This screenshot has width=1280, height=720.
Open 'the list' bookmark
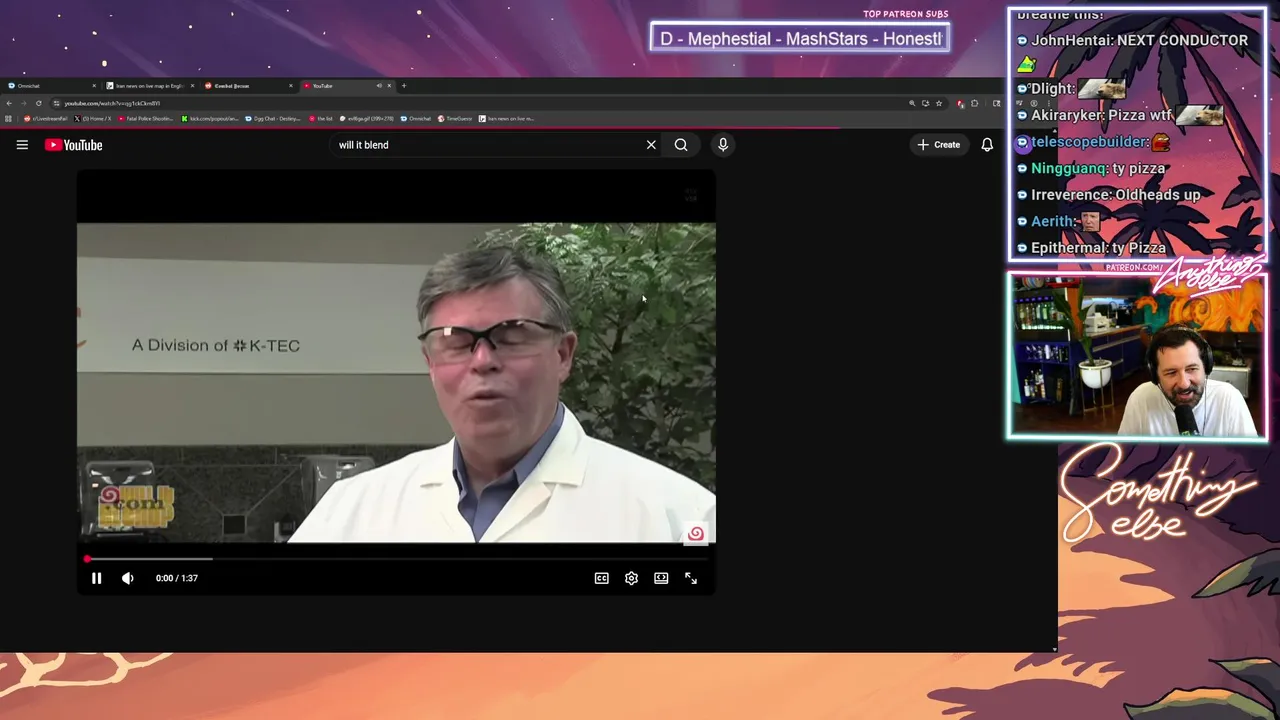coord(321,119)
